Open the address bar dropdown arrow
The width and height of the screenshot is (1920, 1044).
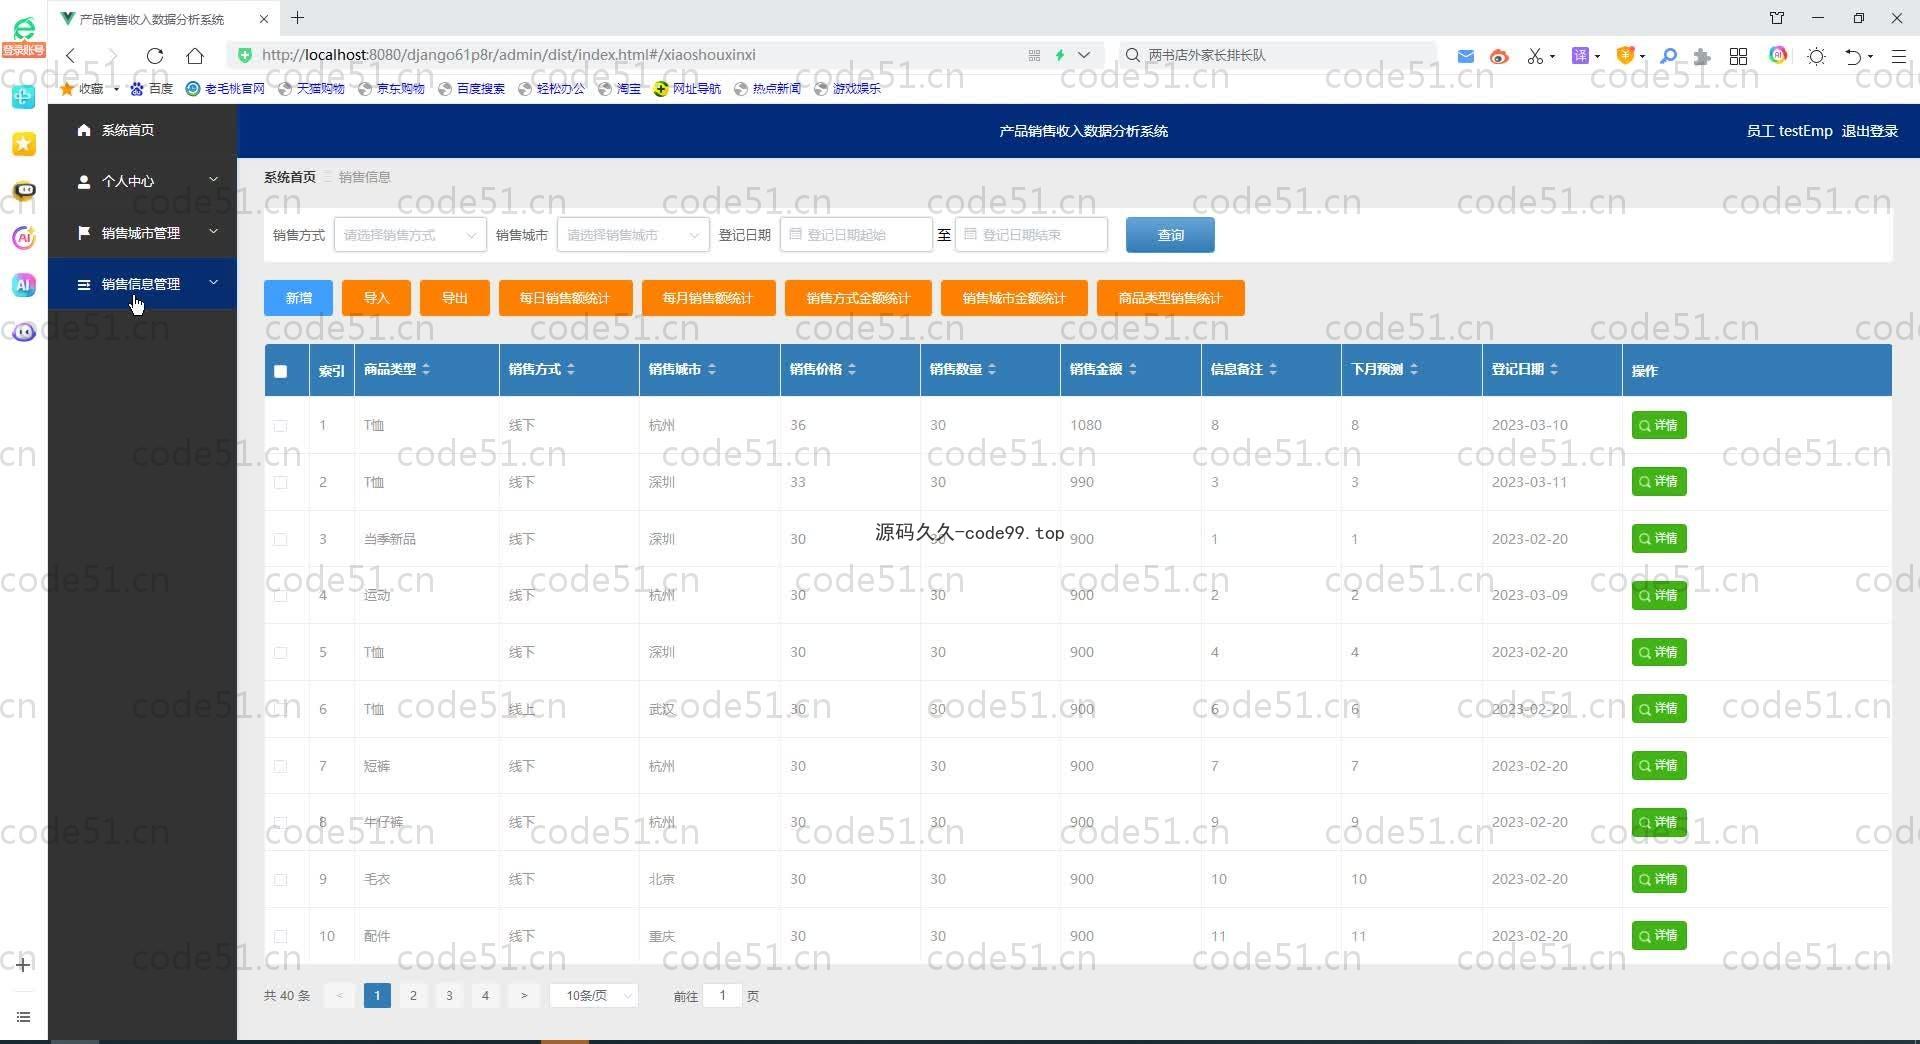pos(1084,55)
